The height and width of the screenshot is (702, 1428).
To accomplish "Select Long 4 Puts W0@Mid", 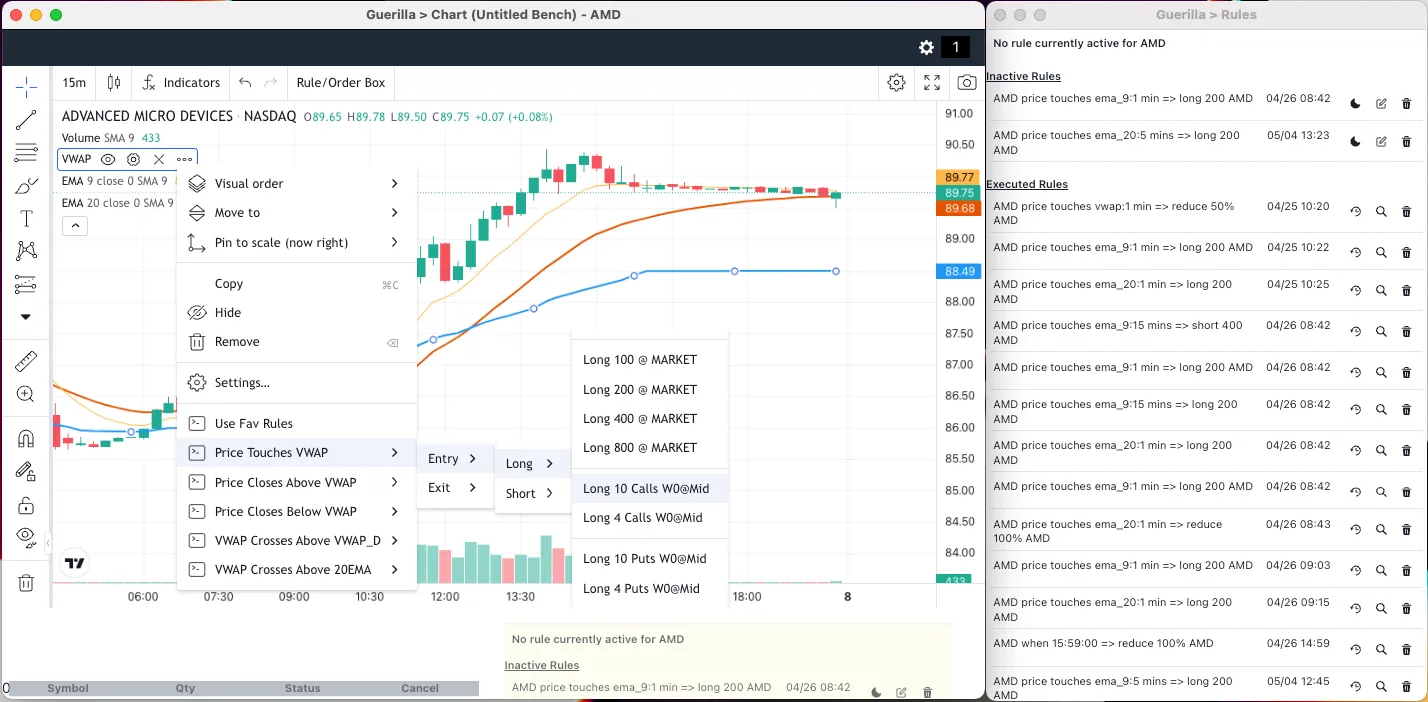I will (x=650, y=589).
